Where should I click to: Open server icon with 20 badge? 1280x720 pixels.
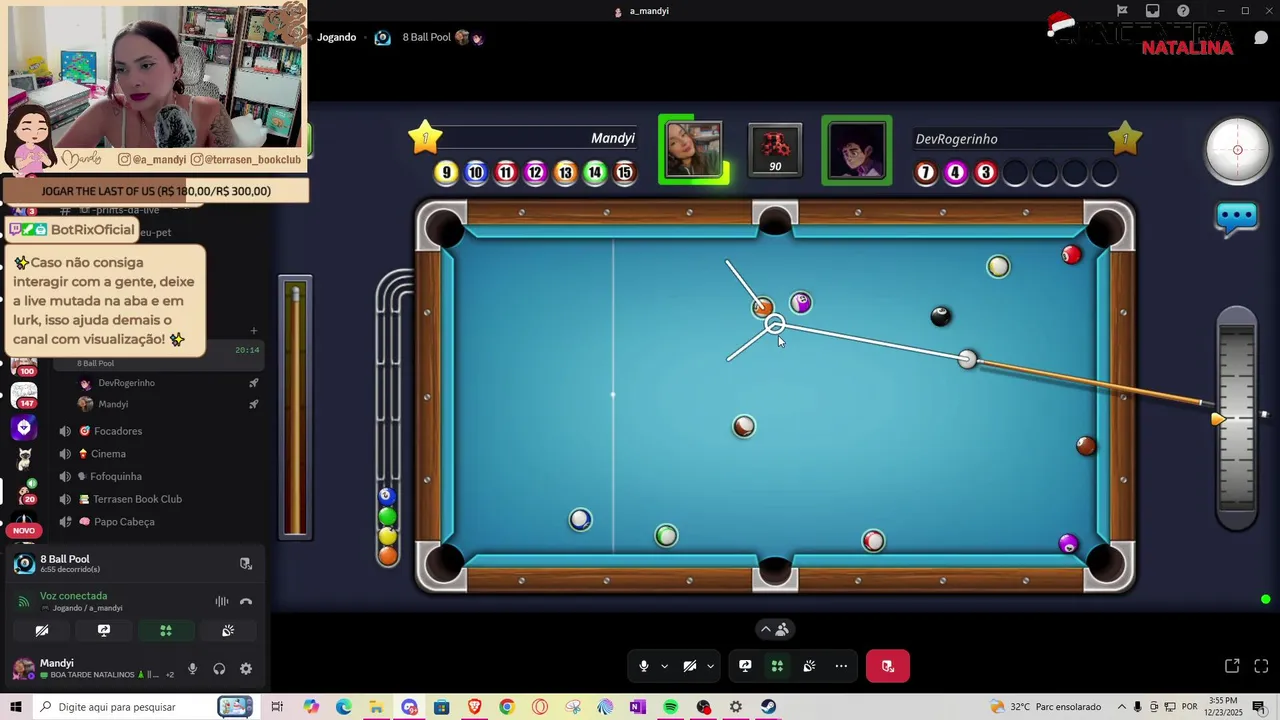click(24, 491)
